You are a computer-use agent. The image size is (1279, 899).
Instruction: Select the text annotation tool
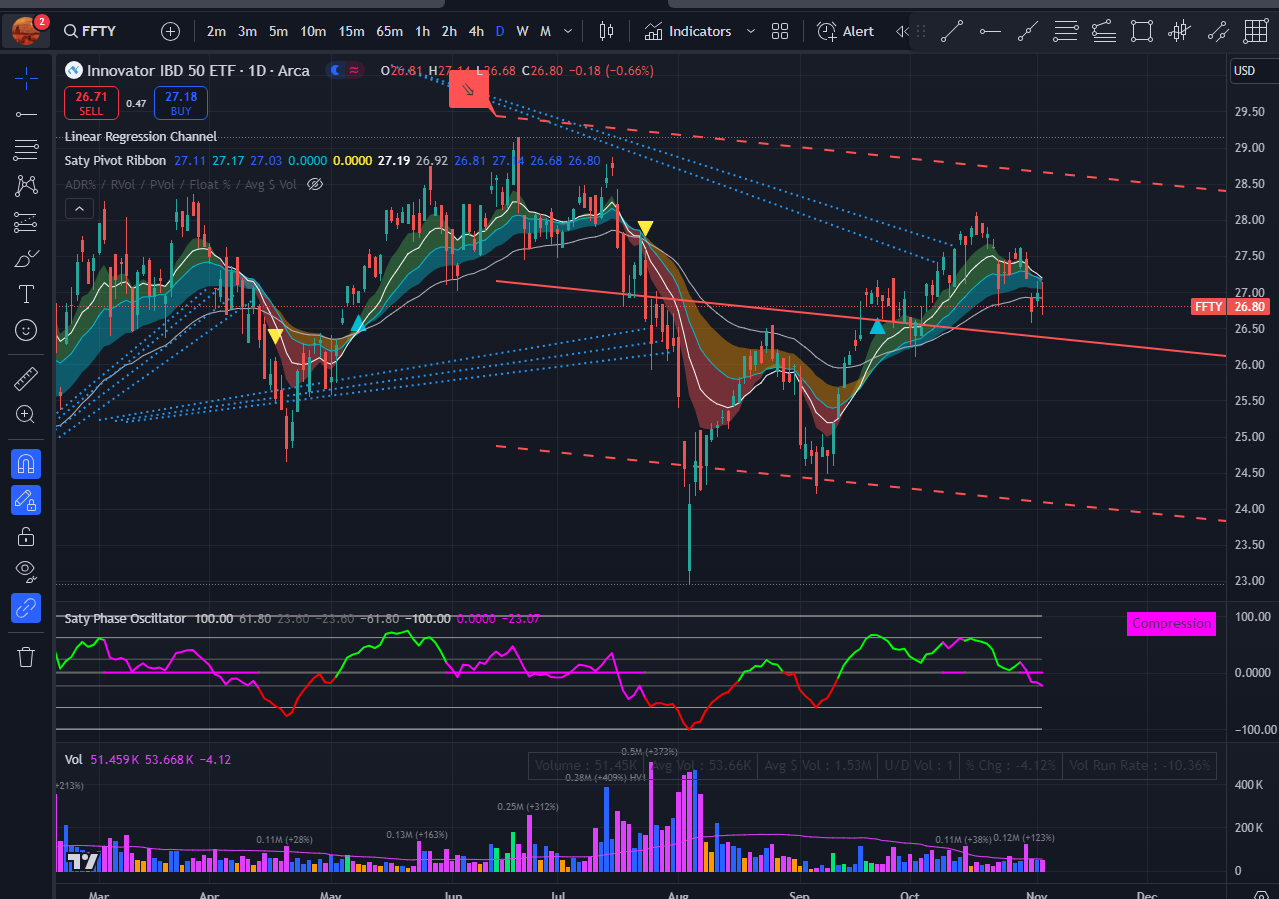[x=26, y=294]
